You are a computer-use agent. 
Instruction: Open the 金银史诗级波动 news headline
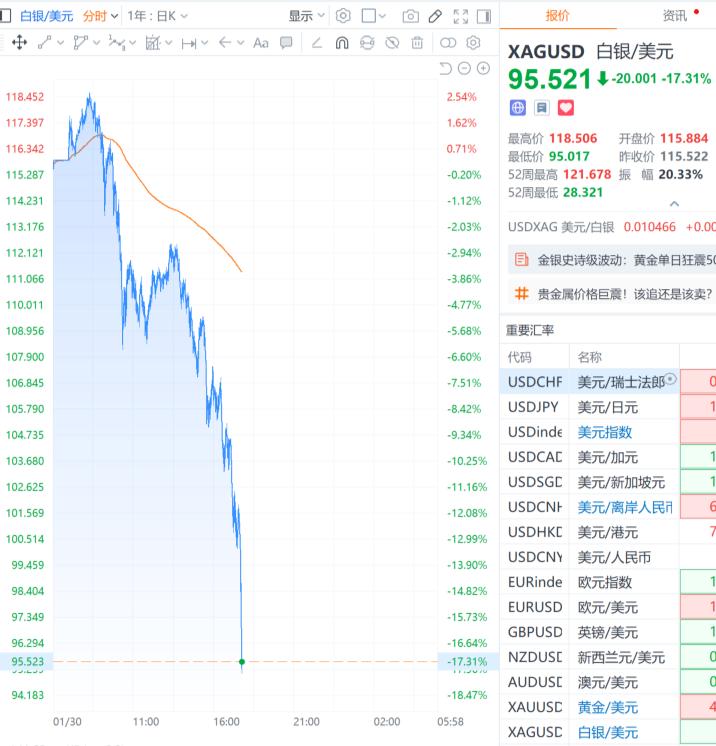[612, 260]
